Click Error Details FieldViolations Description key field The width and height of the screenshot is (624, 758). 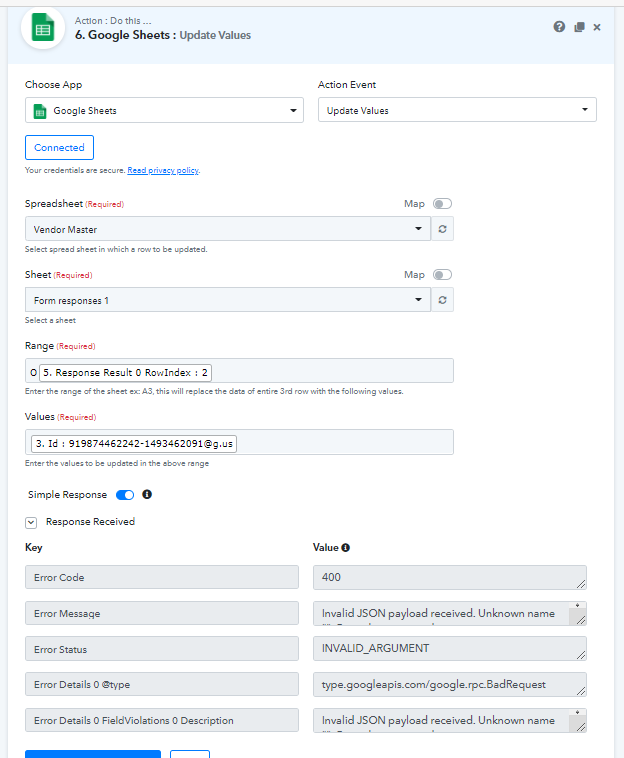(162, 720)
